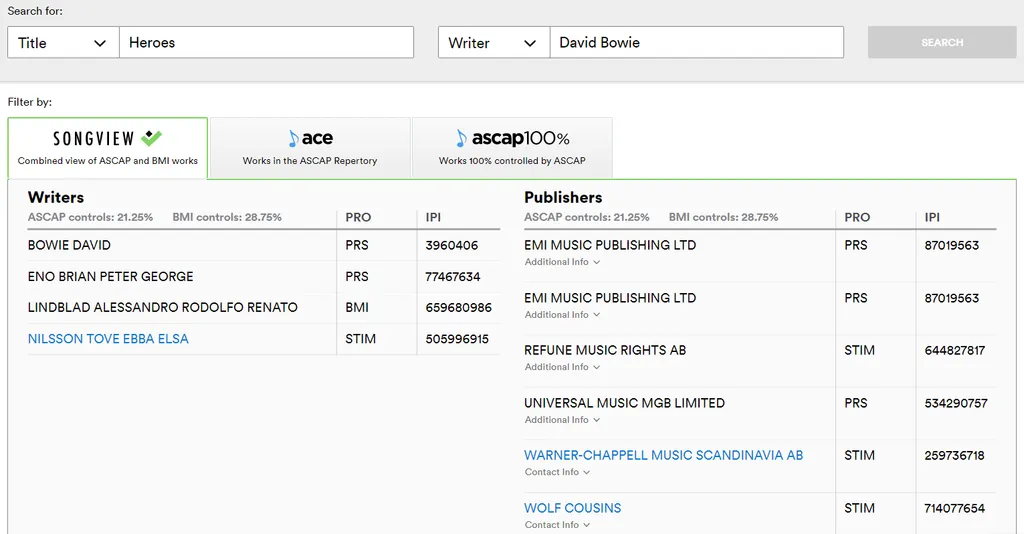Open the Warner-Chappell Music Scandinavia AB link

tap(664, 455)
